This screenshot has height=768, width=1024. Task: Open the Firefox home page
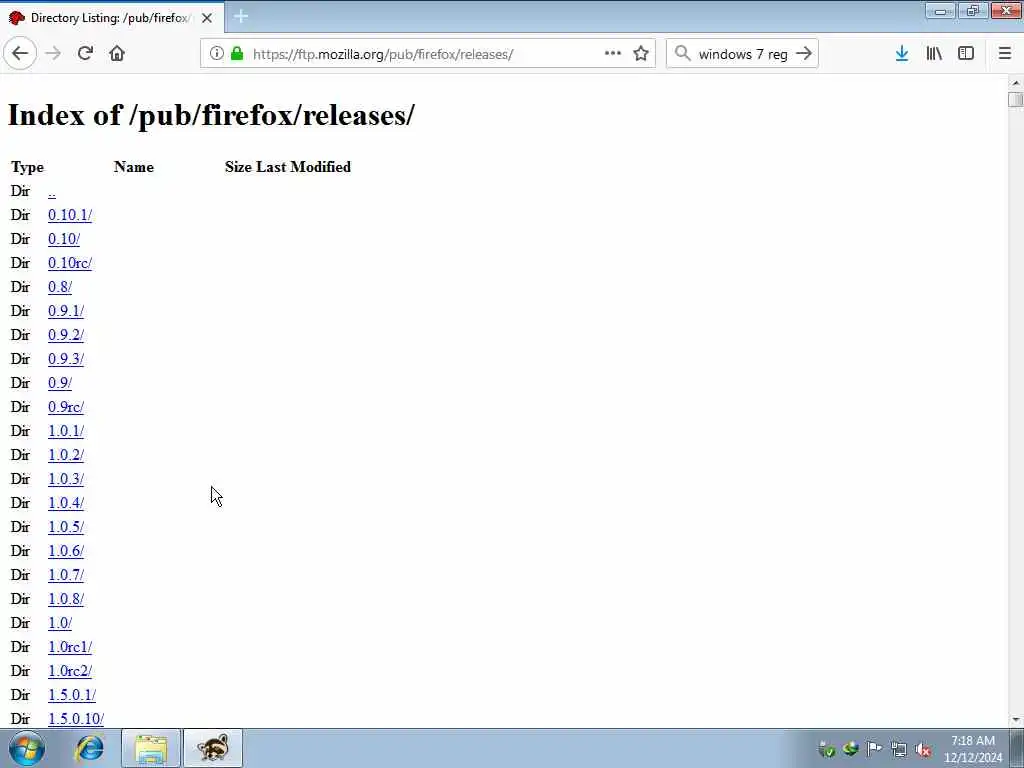pos(117,54)
